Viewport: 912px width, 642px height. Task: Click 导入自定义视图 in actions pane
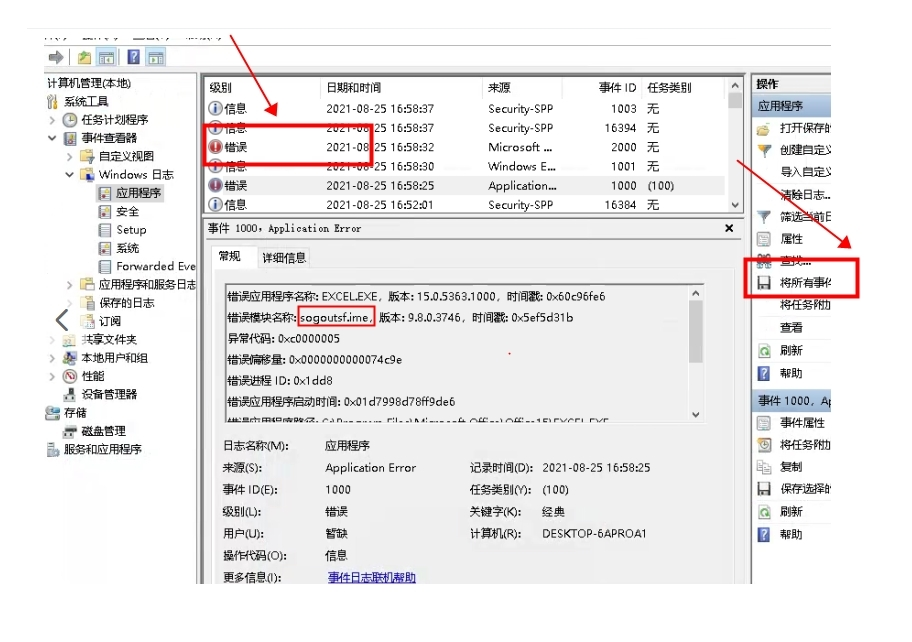pos(806,172)
